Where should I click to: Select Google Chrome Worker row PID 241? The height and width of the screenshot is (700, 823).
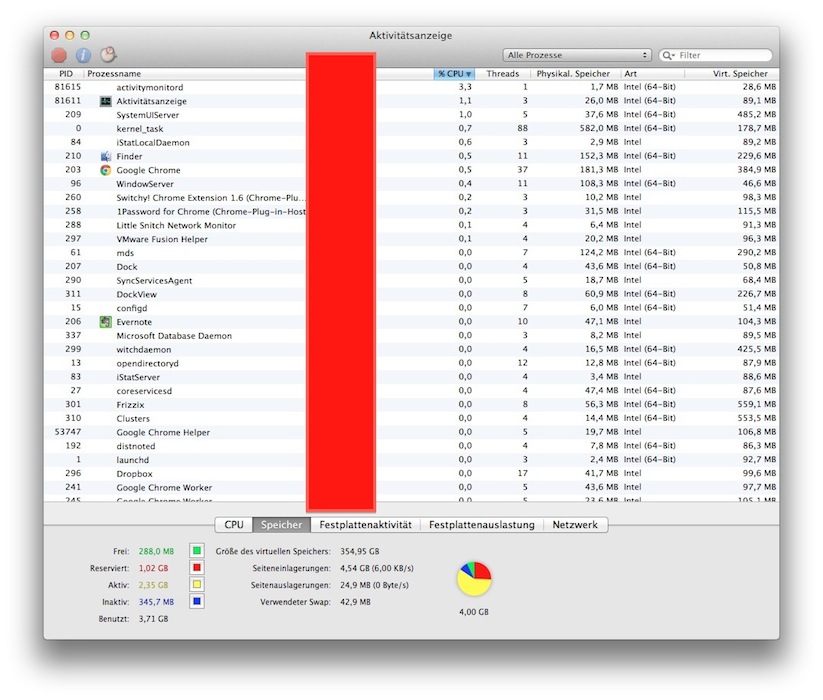412,487
